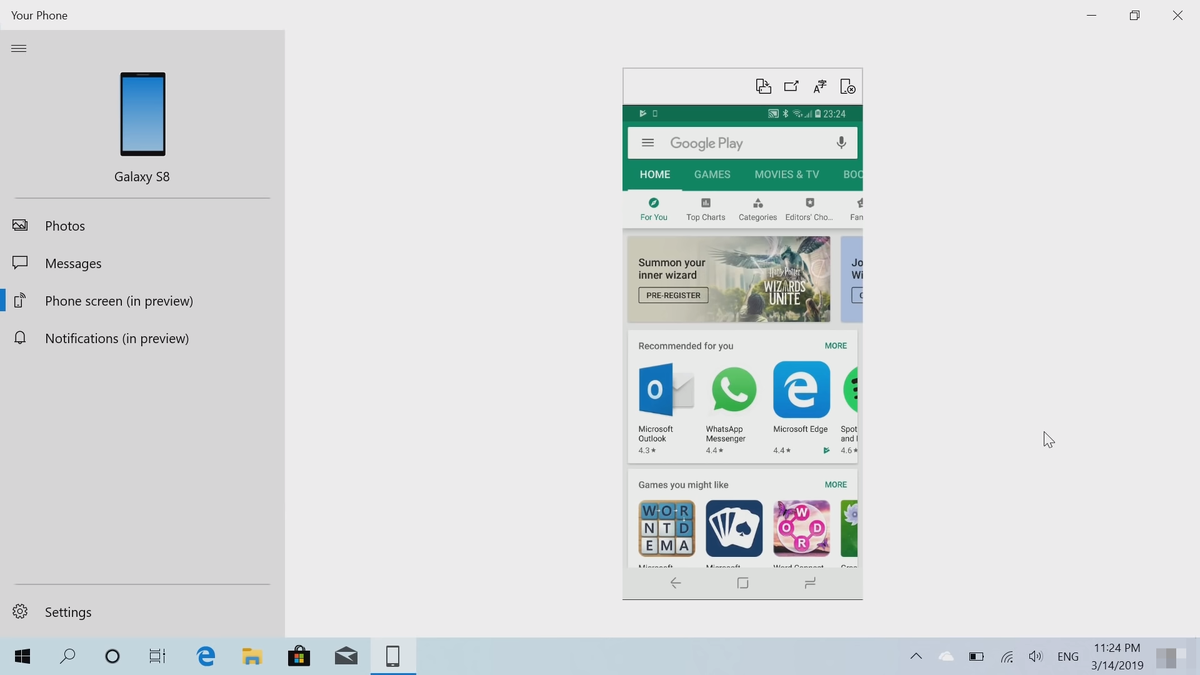Viewport: 1200px width, 675px height.
Task: Open the word puzzle game icon
Action: [666, 528]
